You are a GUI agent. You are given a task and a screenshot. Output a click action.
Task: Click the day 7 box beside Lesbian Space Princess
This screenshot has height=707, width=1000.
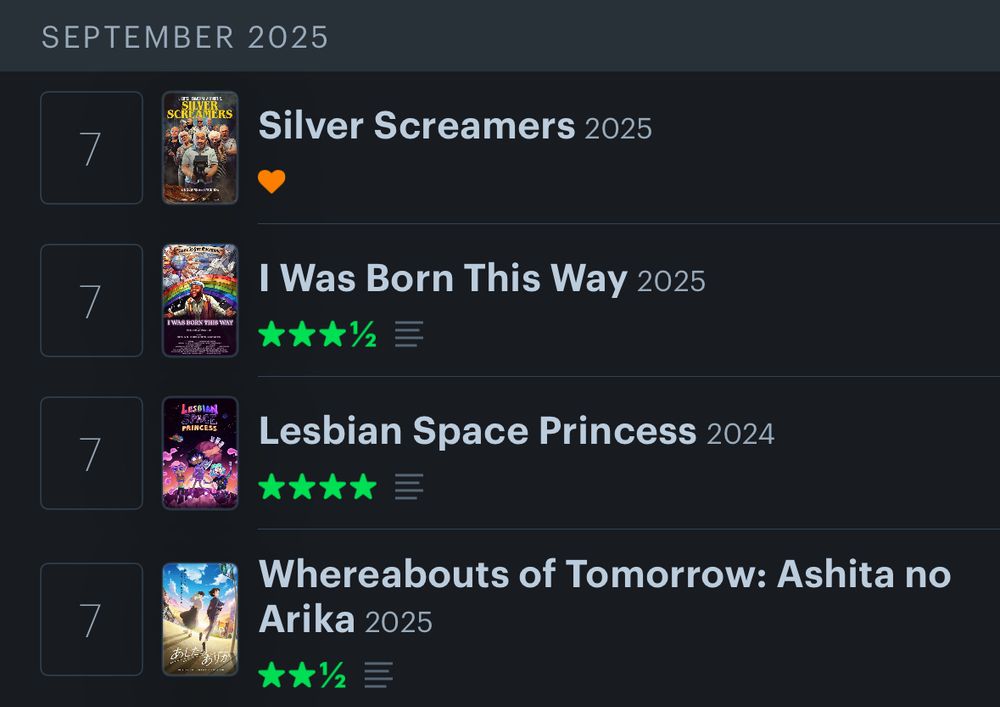click(x=91, y=453)
